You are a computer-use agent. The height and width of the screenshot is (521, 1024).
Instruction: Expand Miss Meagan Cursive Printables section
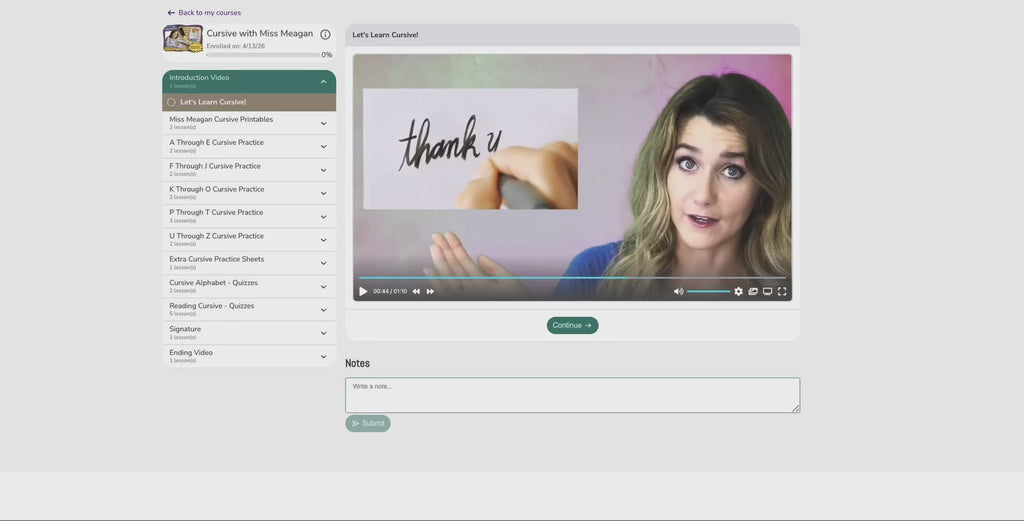[323, 123]
